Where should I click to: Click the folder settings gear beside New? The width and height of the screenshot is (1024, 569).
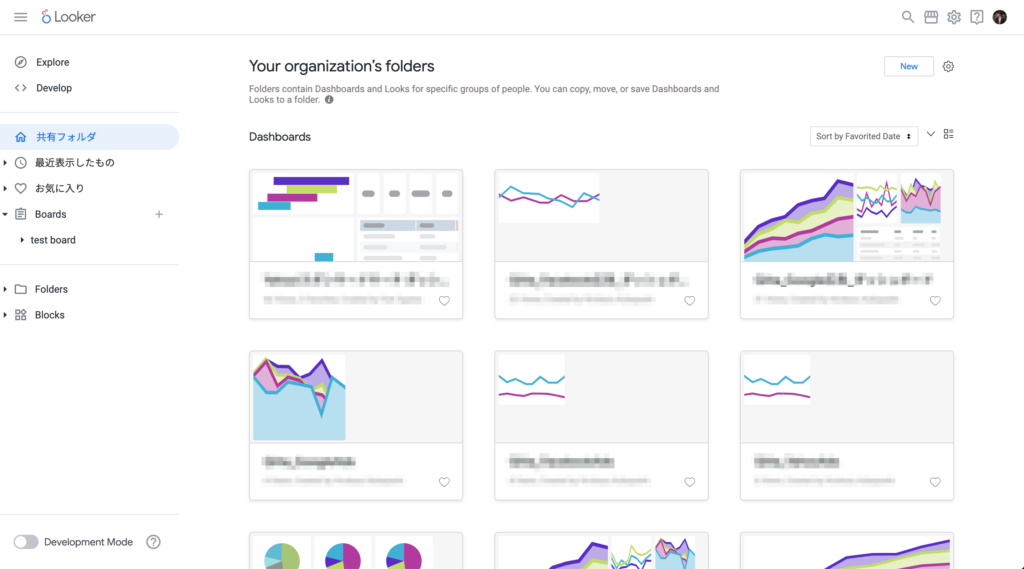[948, 67]
